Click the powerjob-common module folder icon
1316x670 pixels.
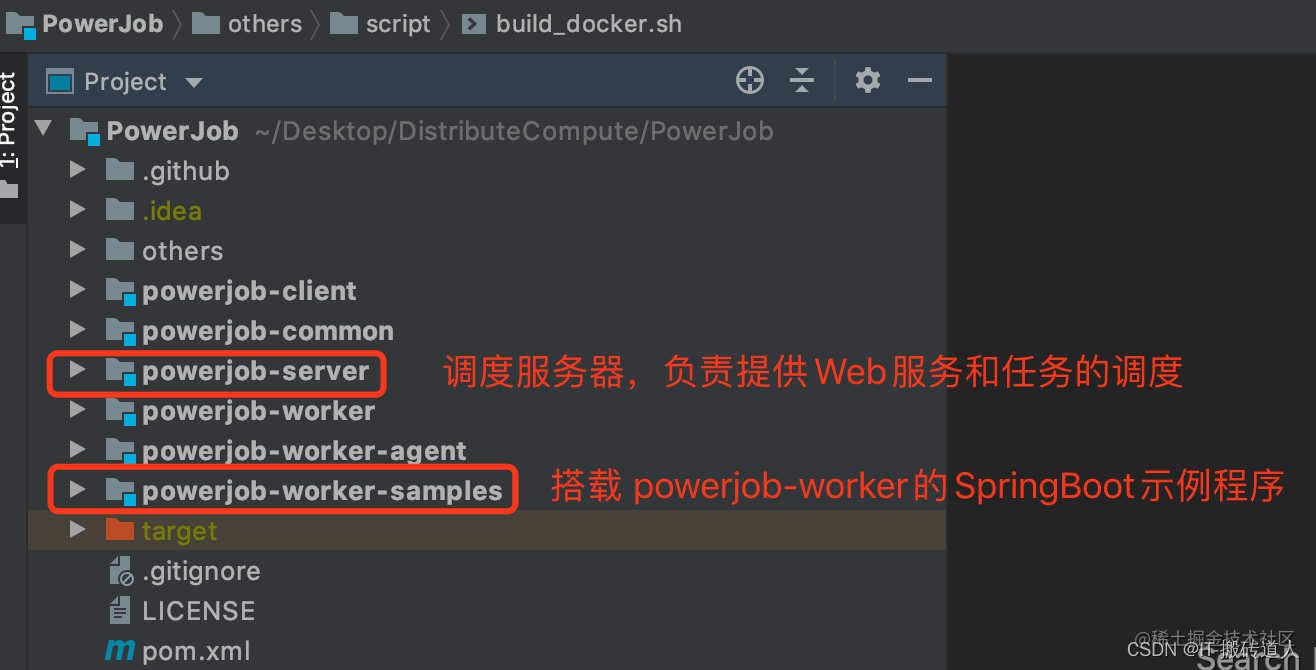[x=120, y=331]
